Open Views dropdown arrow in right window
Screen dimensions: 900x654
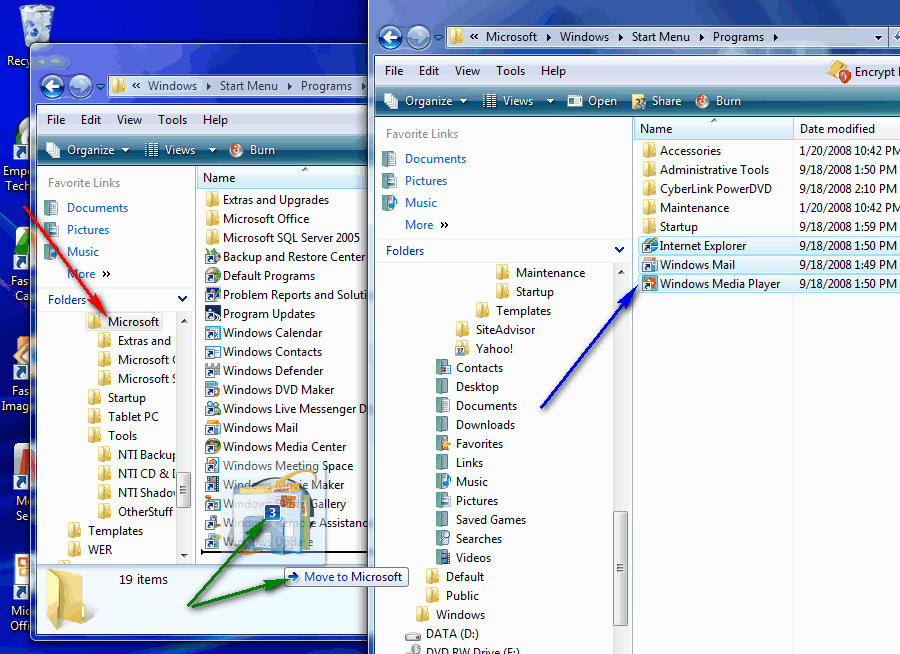coord(550,101)
